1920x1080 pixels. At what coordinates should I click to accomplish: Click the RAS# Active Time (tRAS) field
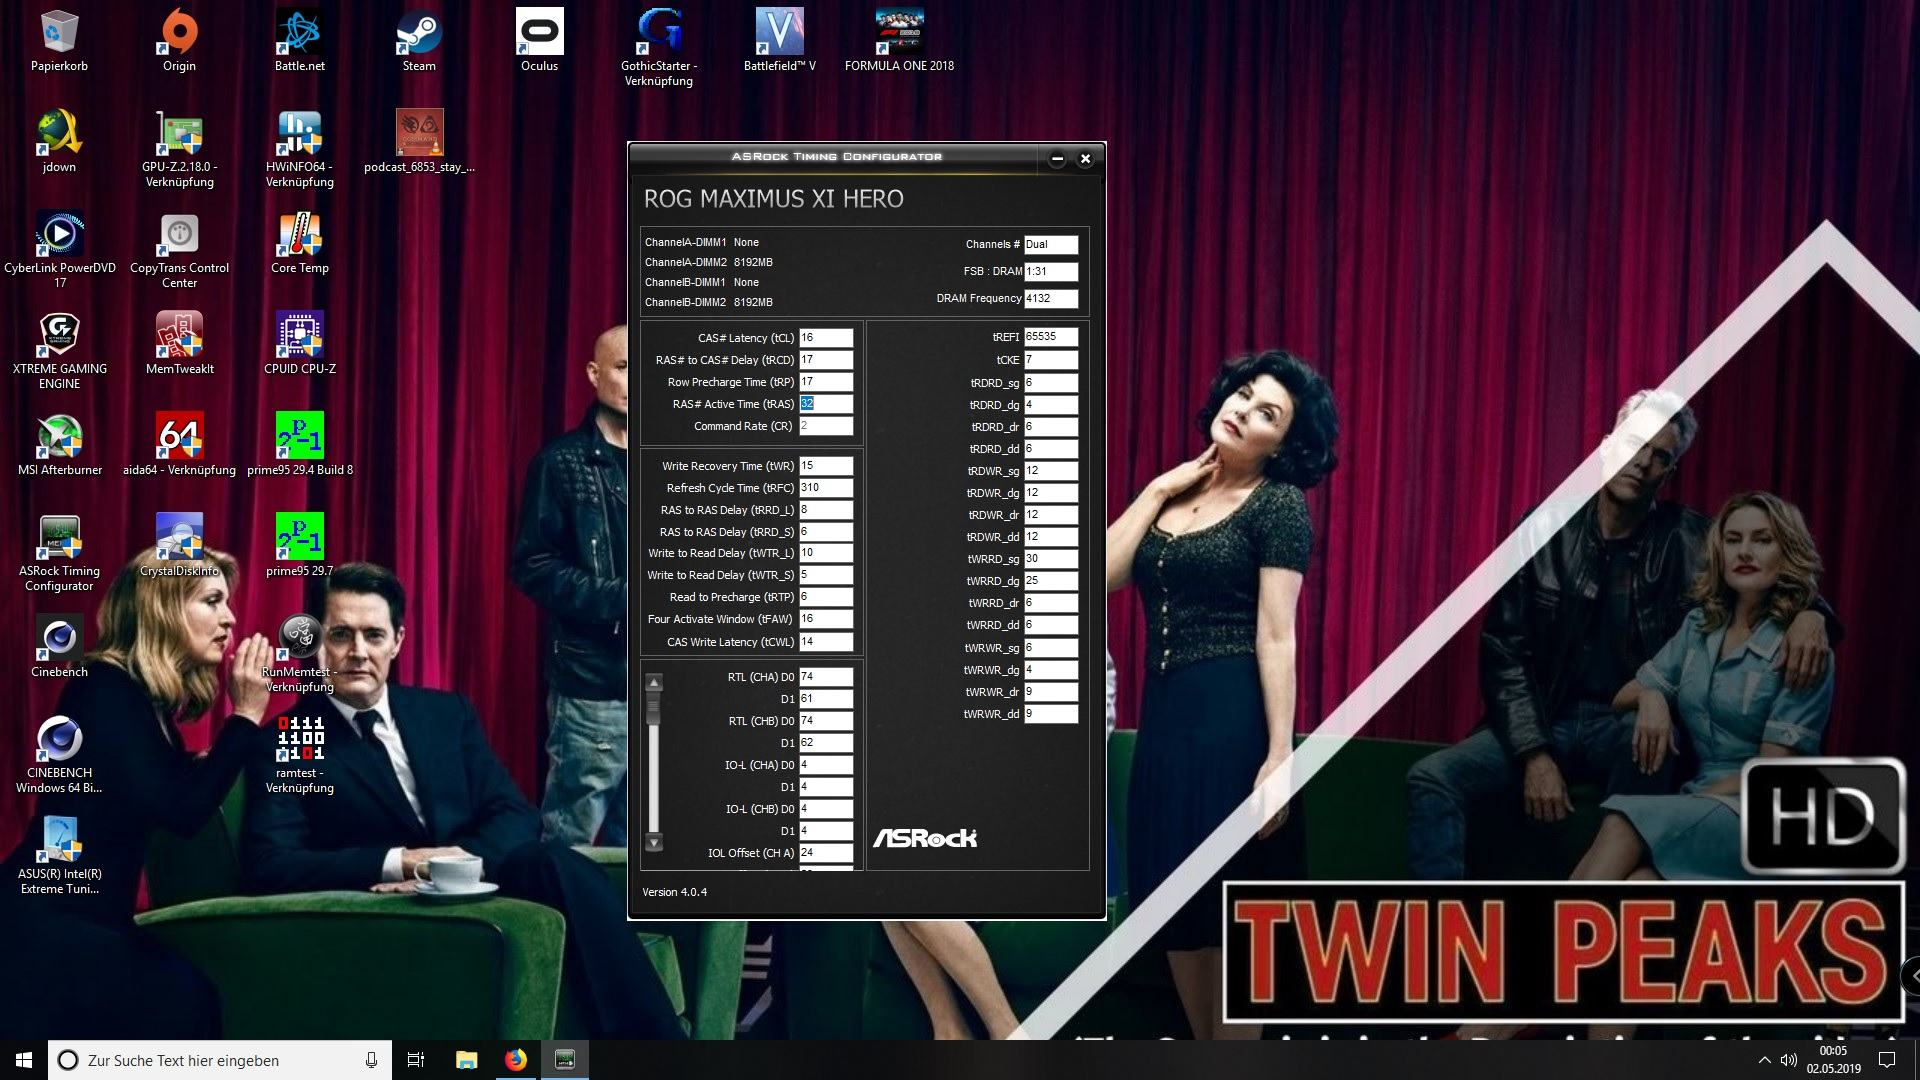point(826,404)
